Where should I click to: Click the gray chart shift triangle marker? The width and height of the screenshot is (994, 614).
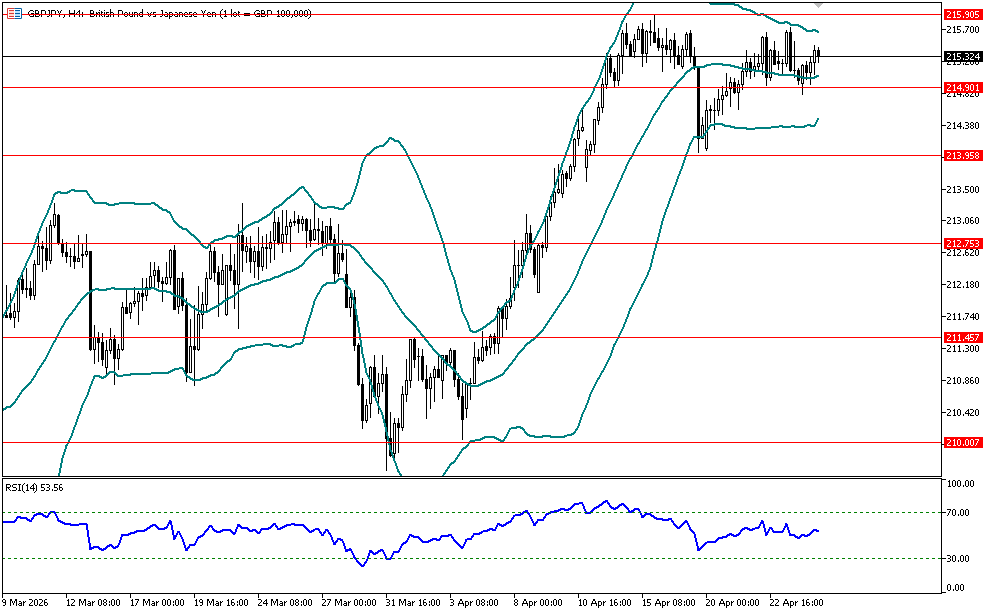(x=819, y=6)
